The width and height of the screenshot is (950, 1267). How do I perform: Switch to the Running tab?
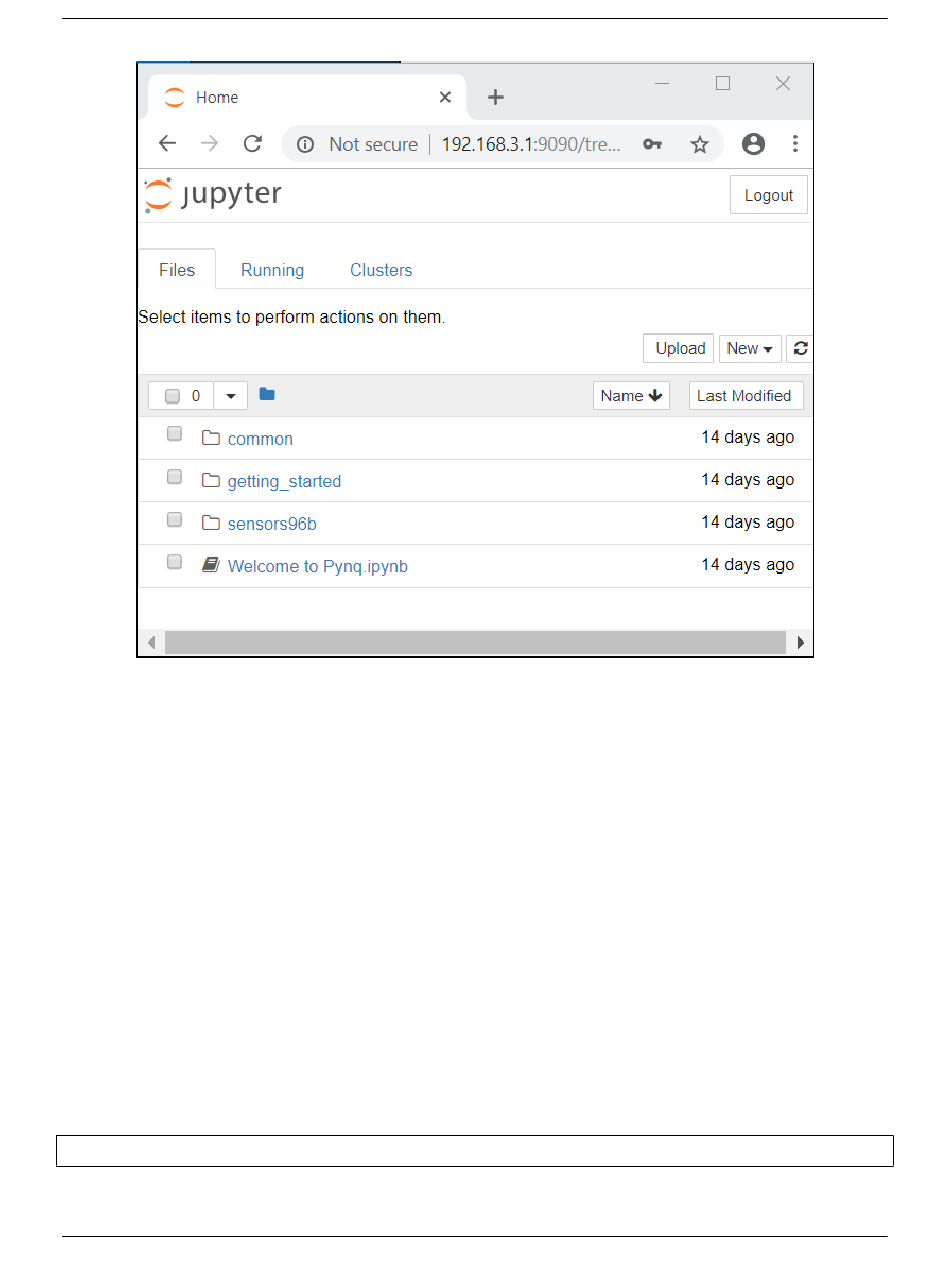273,270
